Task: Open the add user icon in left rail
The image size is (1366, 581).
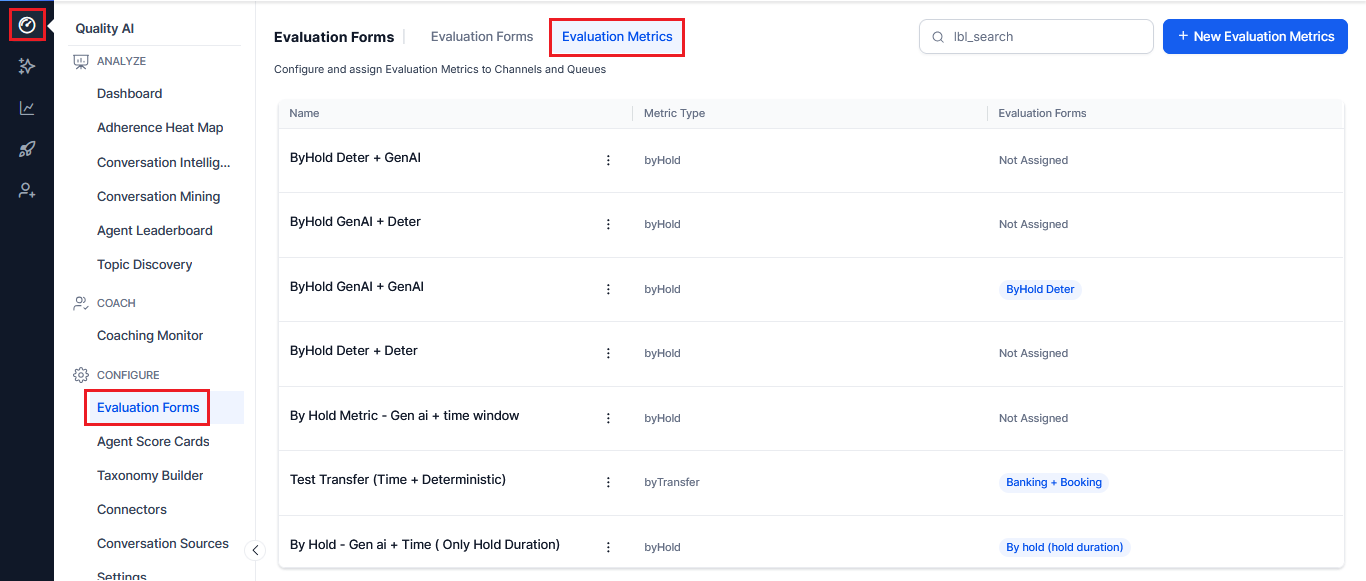Action: (x=27, y=191)
